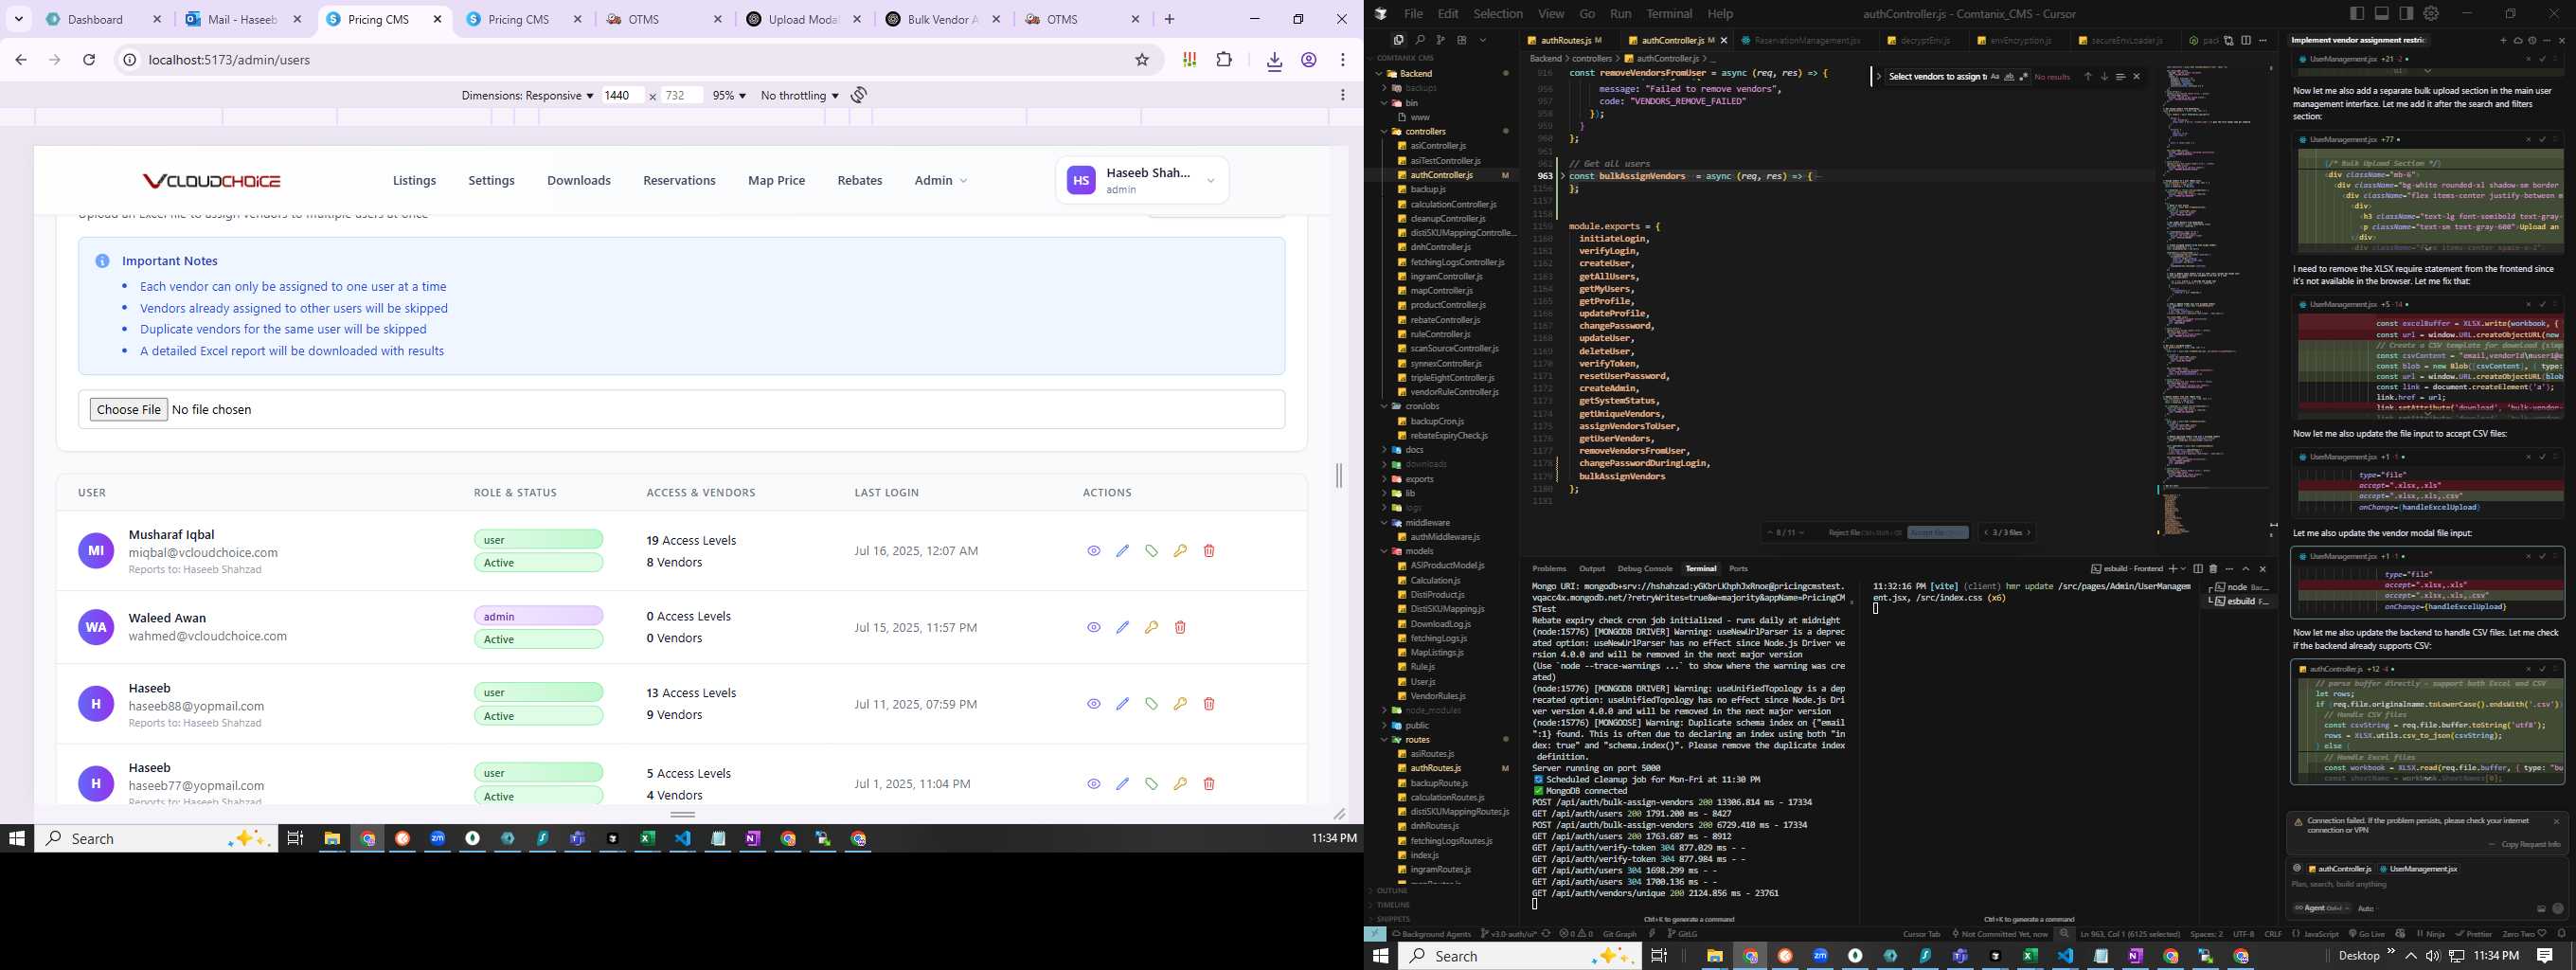Split the Cursor editor right
Image resolution: width=2576 pixels, height=970 pixels.
coord(2246,40)
